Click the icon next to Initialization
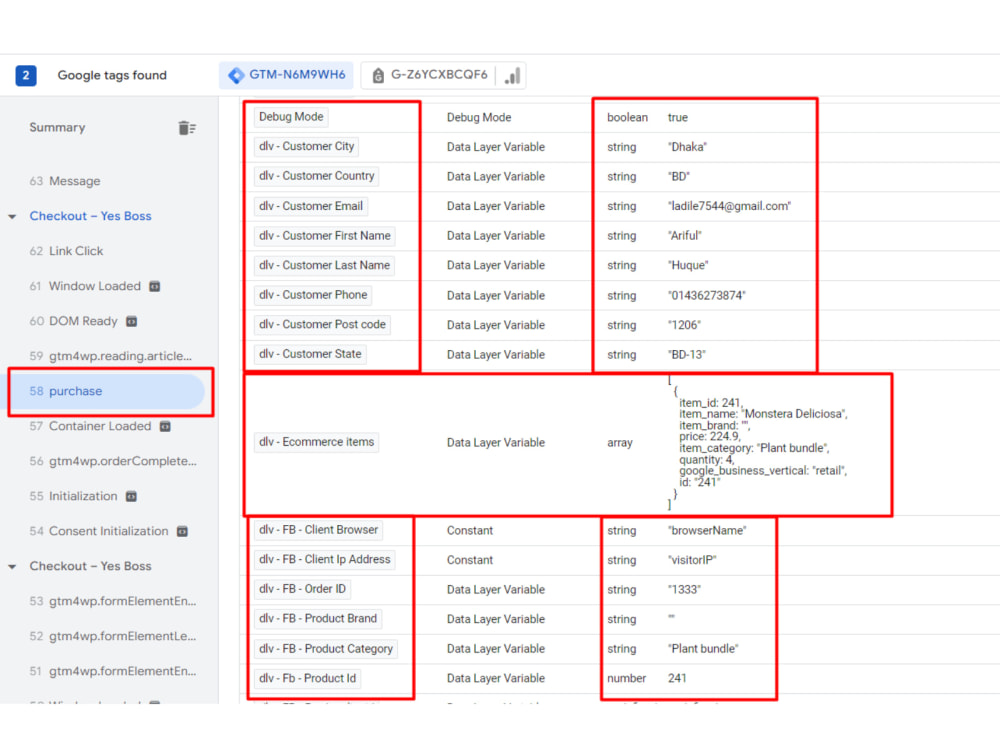 click(x=131, y=497)
